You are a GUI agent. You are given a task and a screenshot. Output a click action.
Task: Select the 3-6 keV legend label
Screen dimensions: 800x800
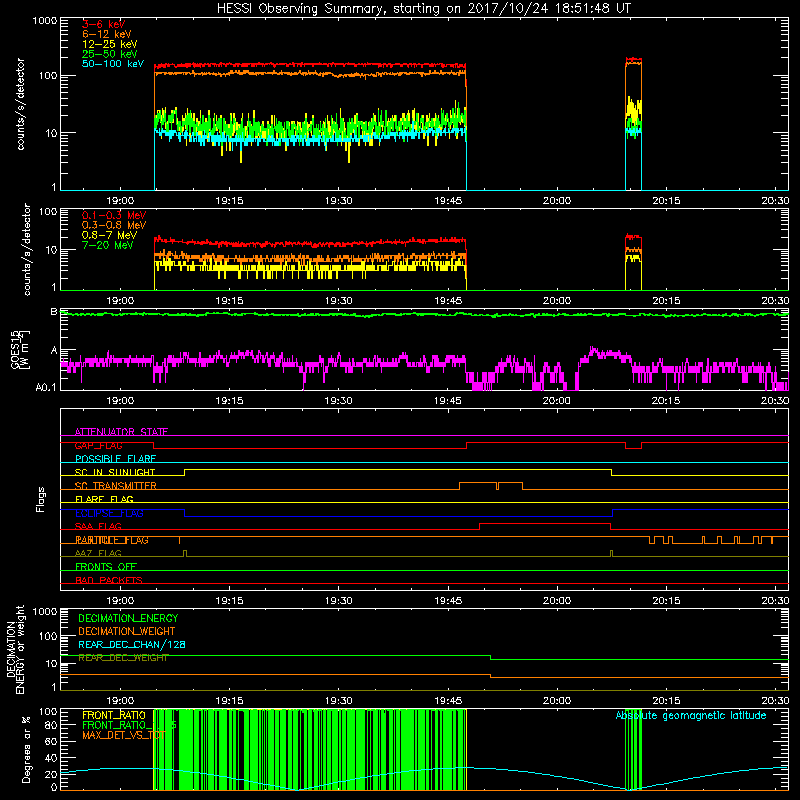(104, 24)
